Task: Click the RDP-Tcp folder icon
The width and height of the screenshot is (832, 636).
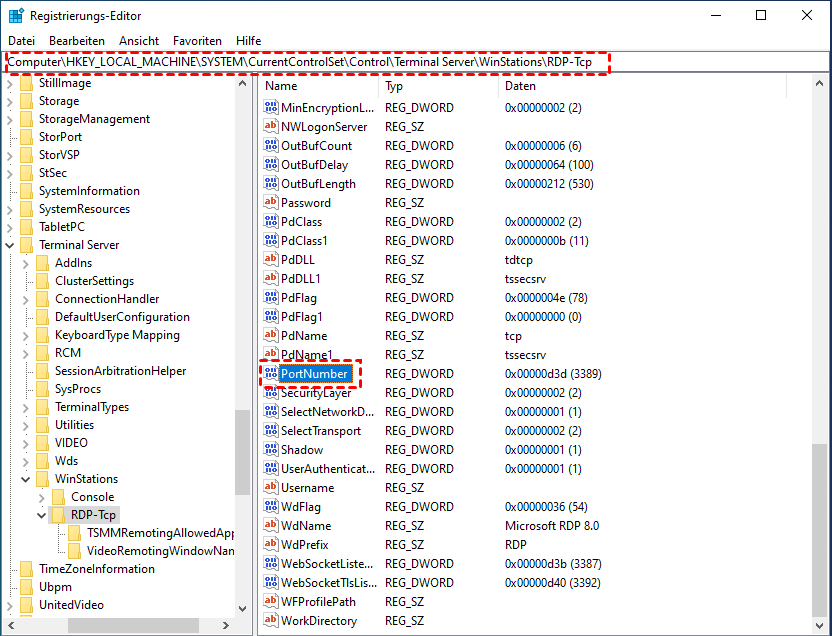Action: [x=58, y=515]
